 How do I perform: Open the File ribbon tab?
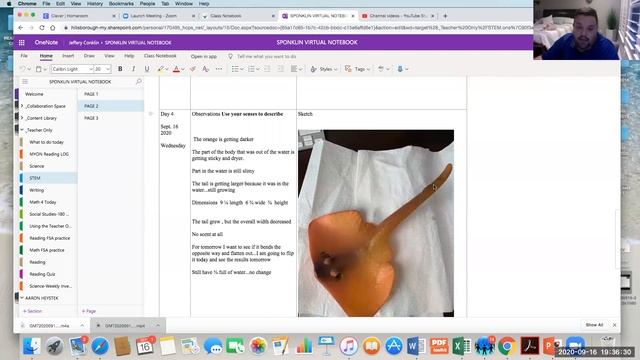point(24,56)
